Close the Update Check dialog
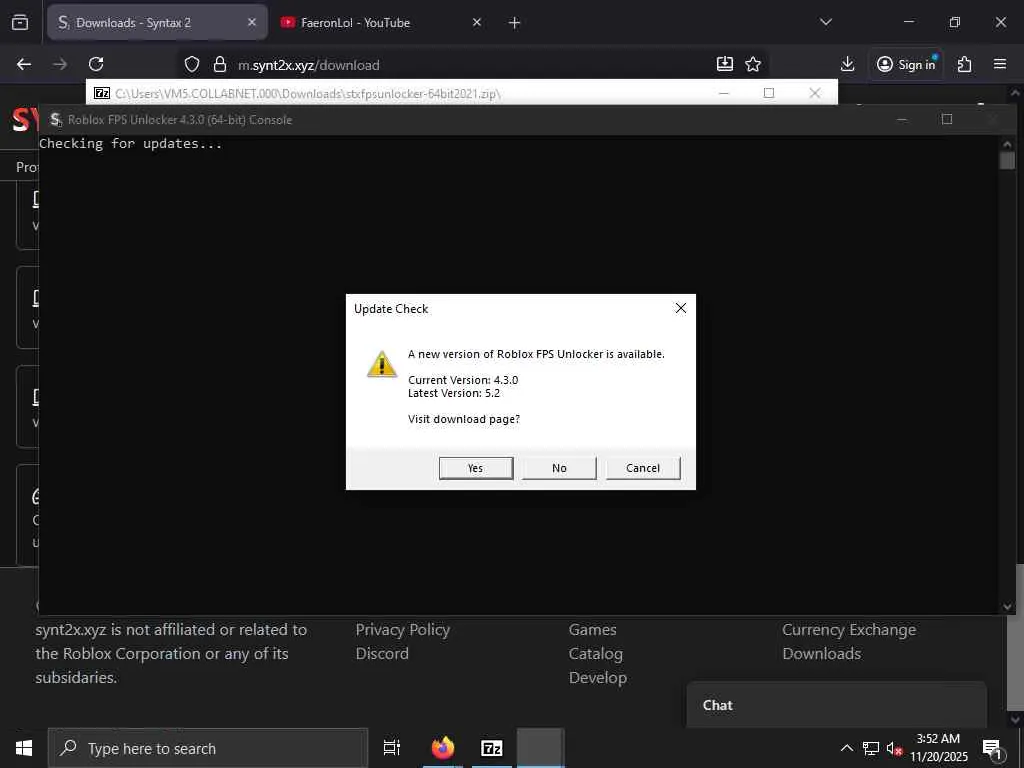Viewport: 1024px width, 768px height. pyautogui.click(x=680, y=308)
